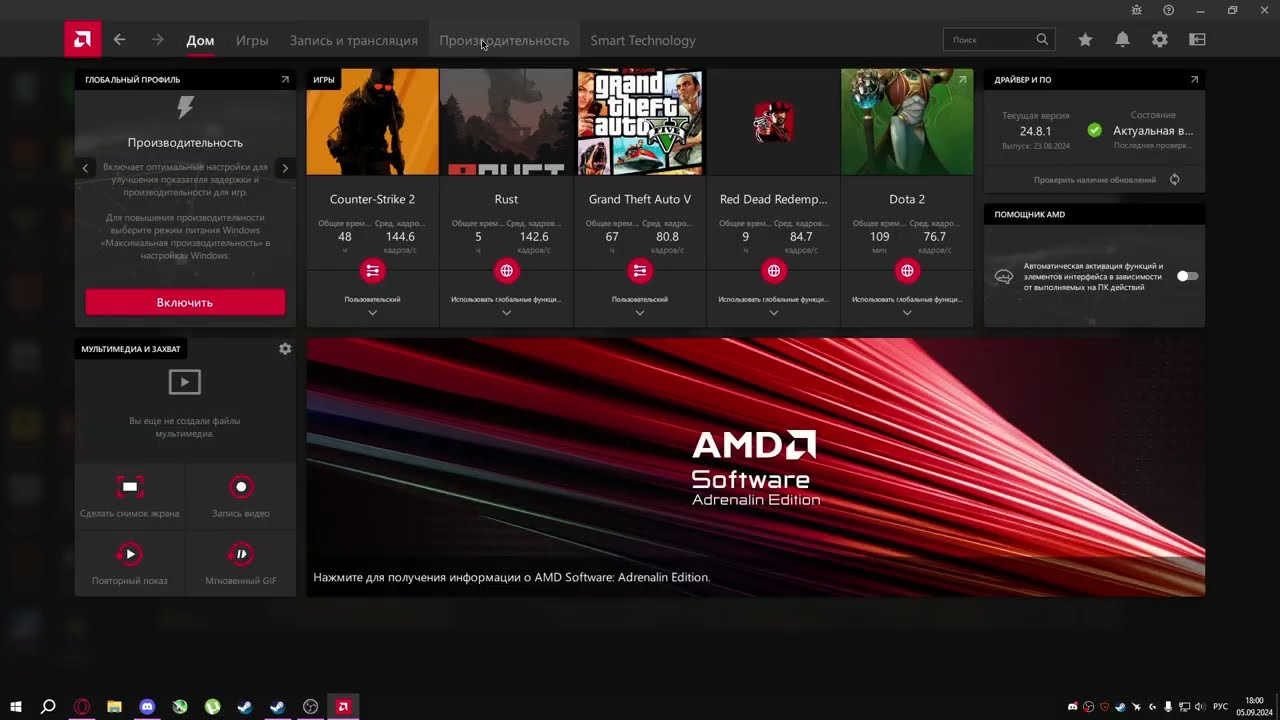Expand Rust profile dropdown chevron
This screenshot has width=1280, height=720.
506,313
